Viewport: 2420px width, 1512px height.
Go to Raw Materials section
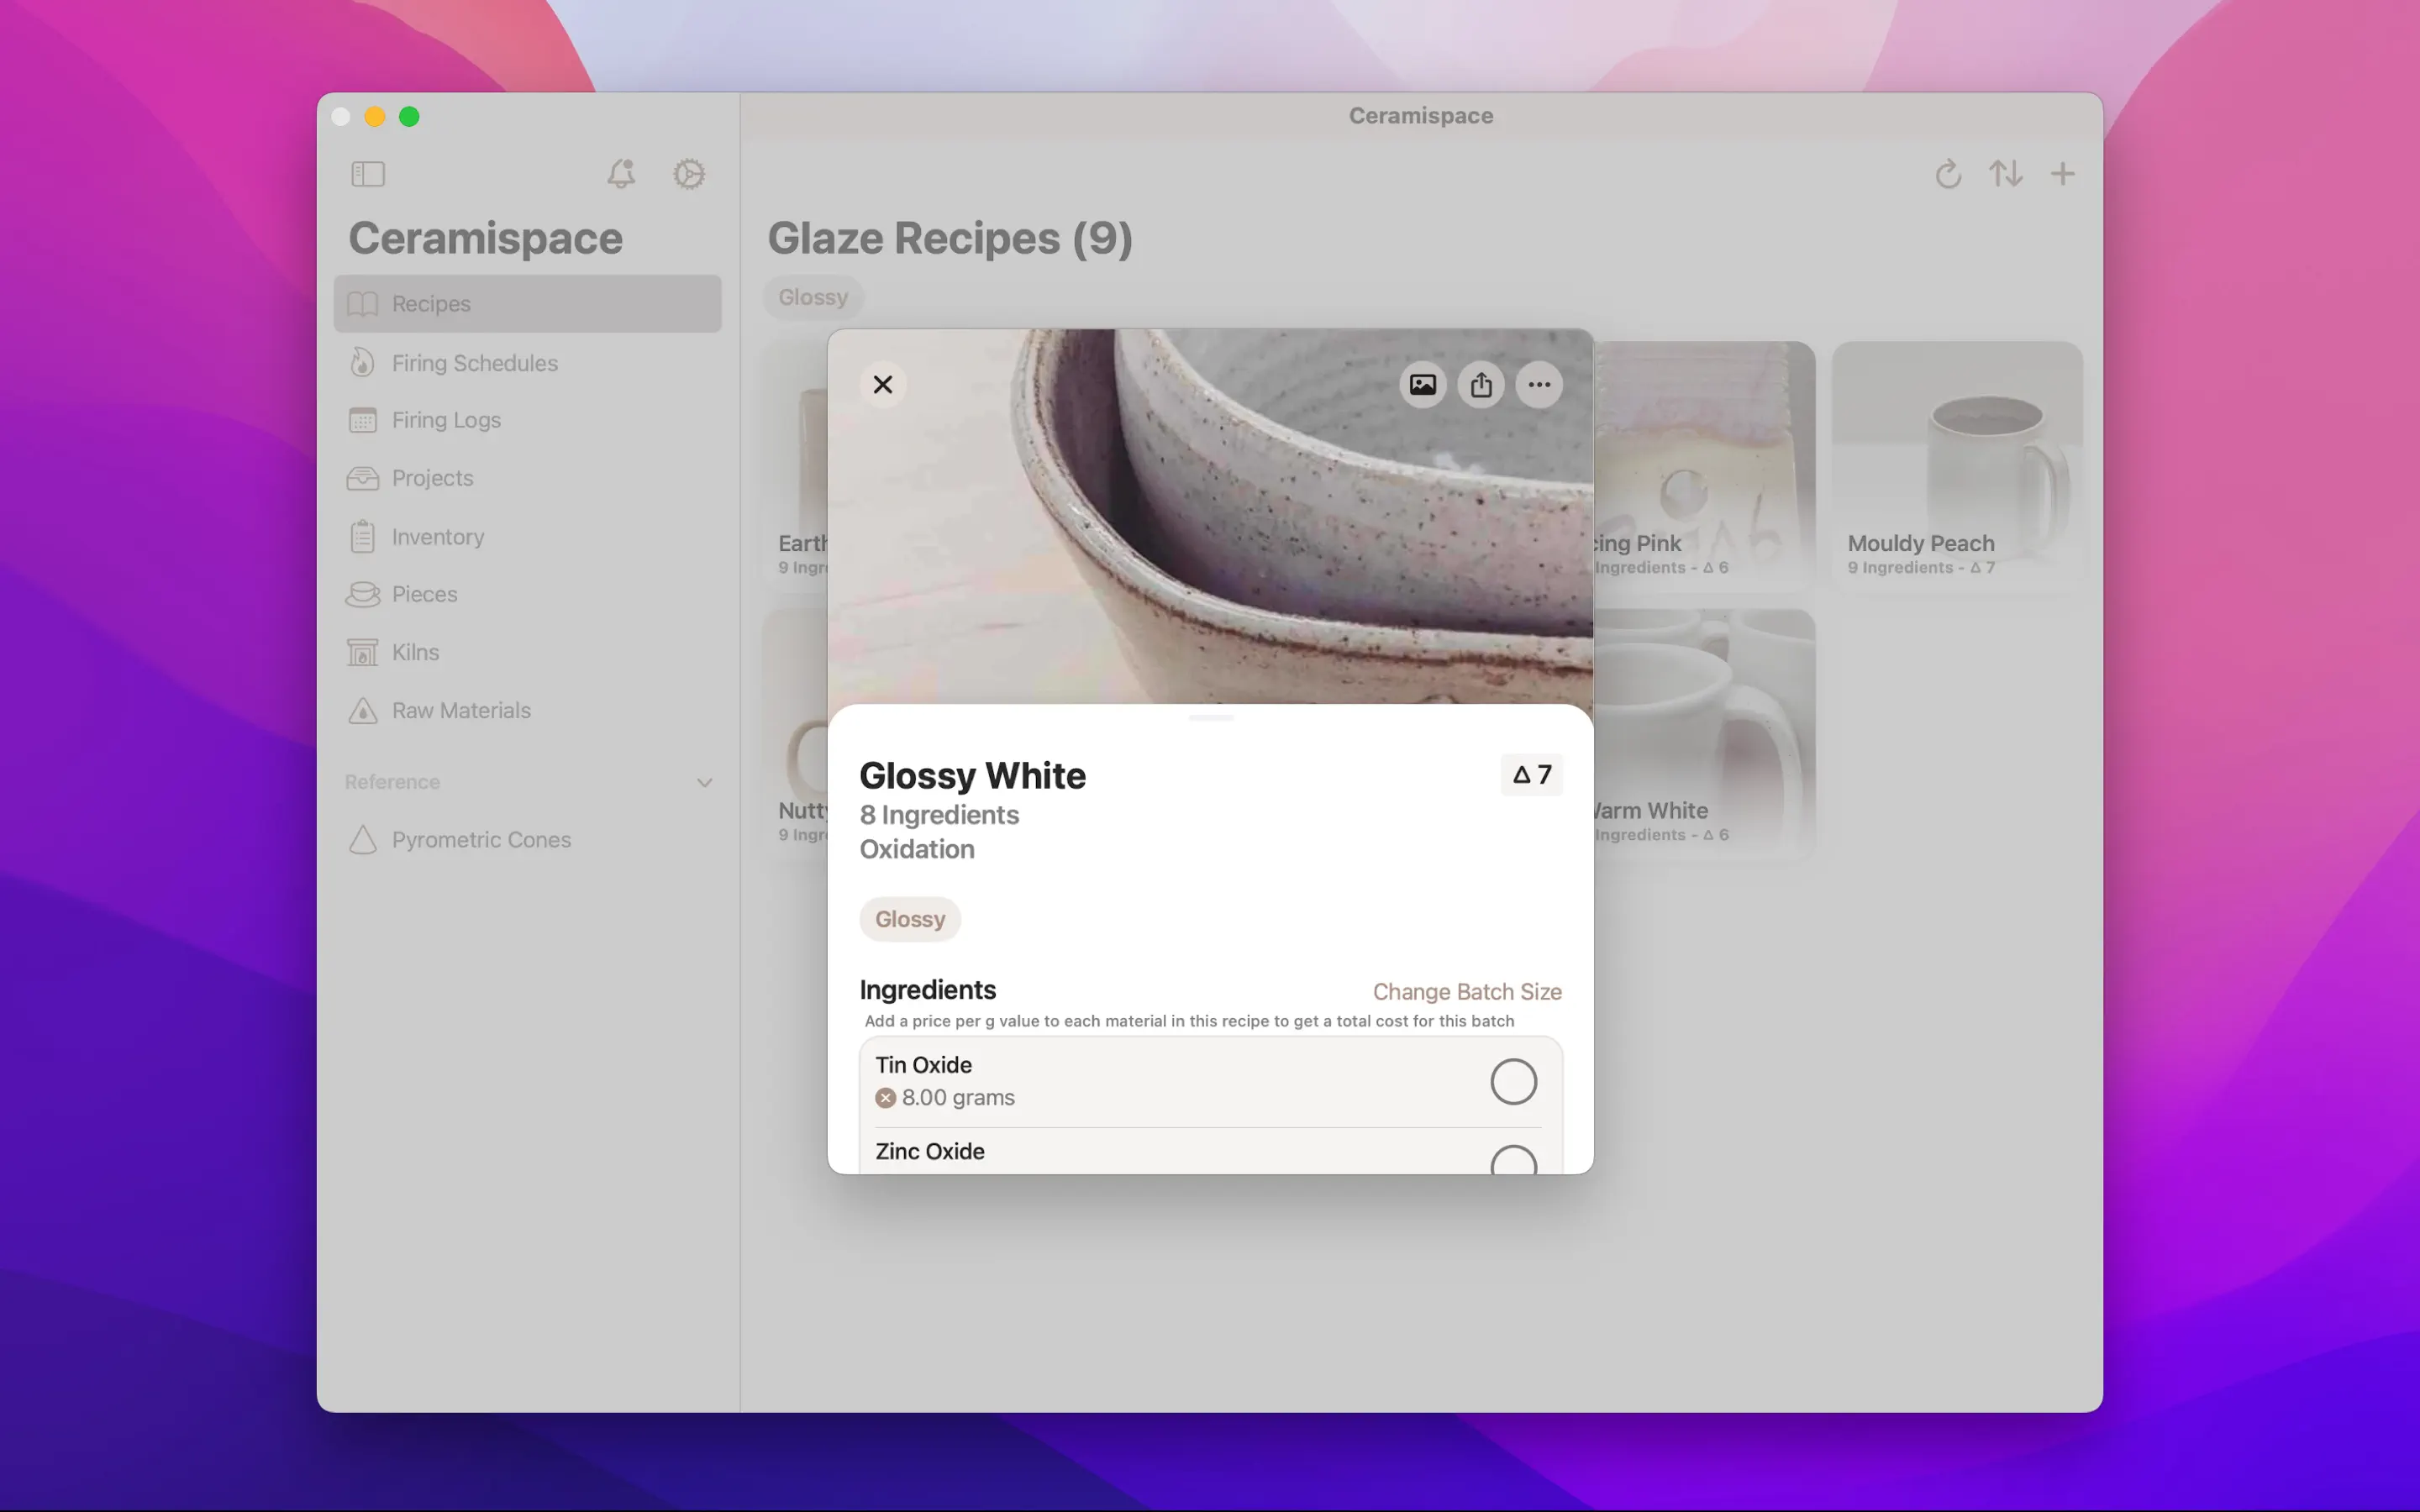(x=461, y=711)
